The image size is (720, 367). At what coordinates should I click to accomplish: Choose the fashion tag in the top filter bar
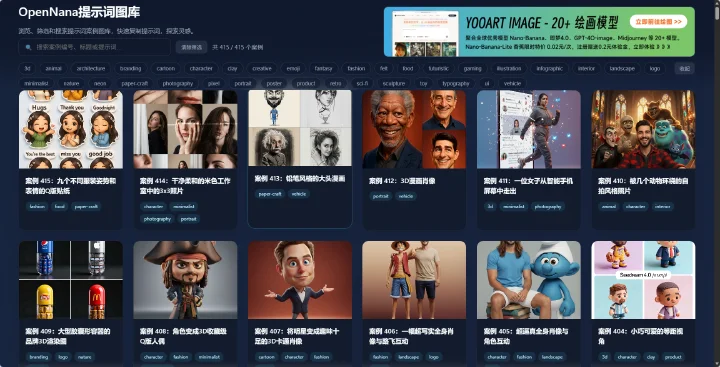[356, 68]
